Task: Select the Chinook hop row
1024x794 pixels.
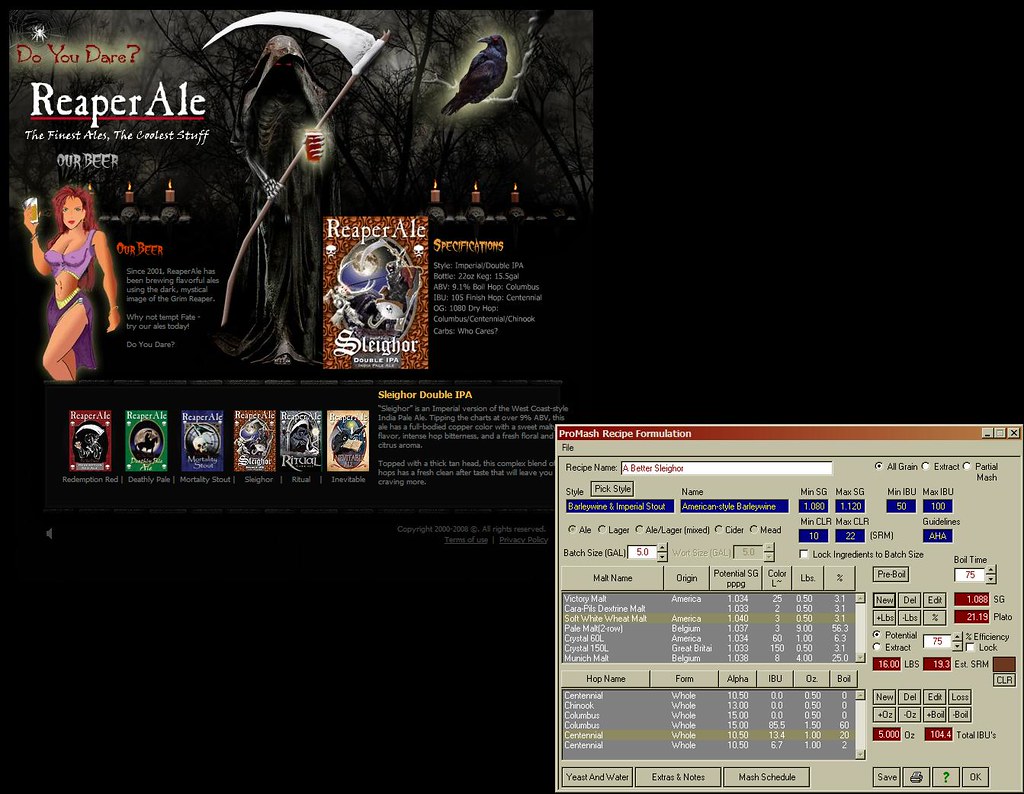Action: (709, 705)
